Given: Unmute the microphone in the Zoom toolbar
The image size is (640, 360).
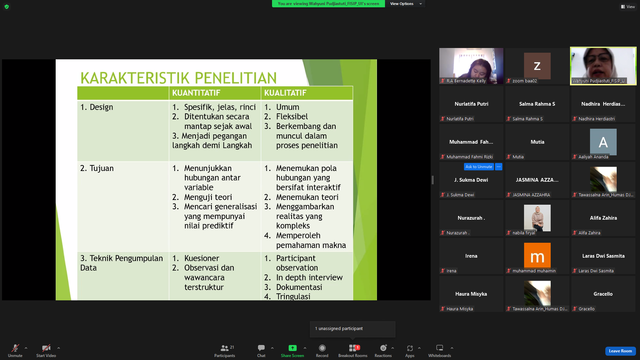Looking at the screenshot, I should click(15, 350).
